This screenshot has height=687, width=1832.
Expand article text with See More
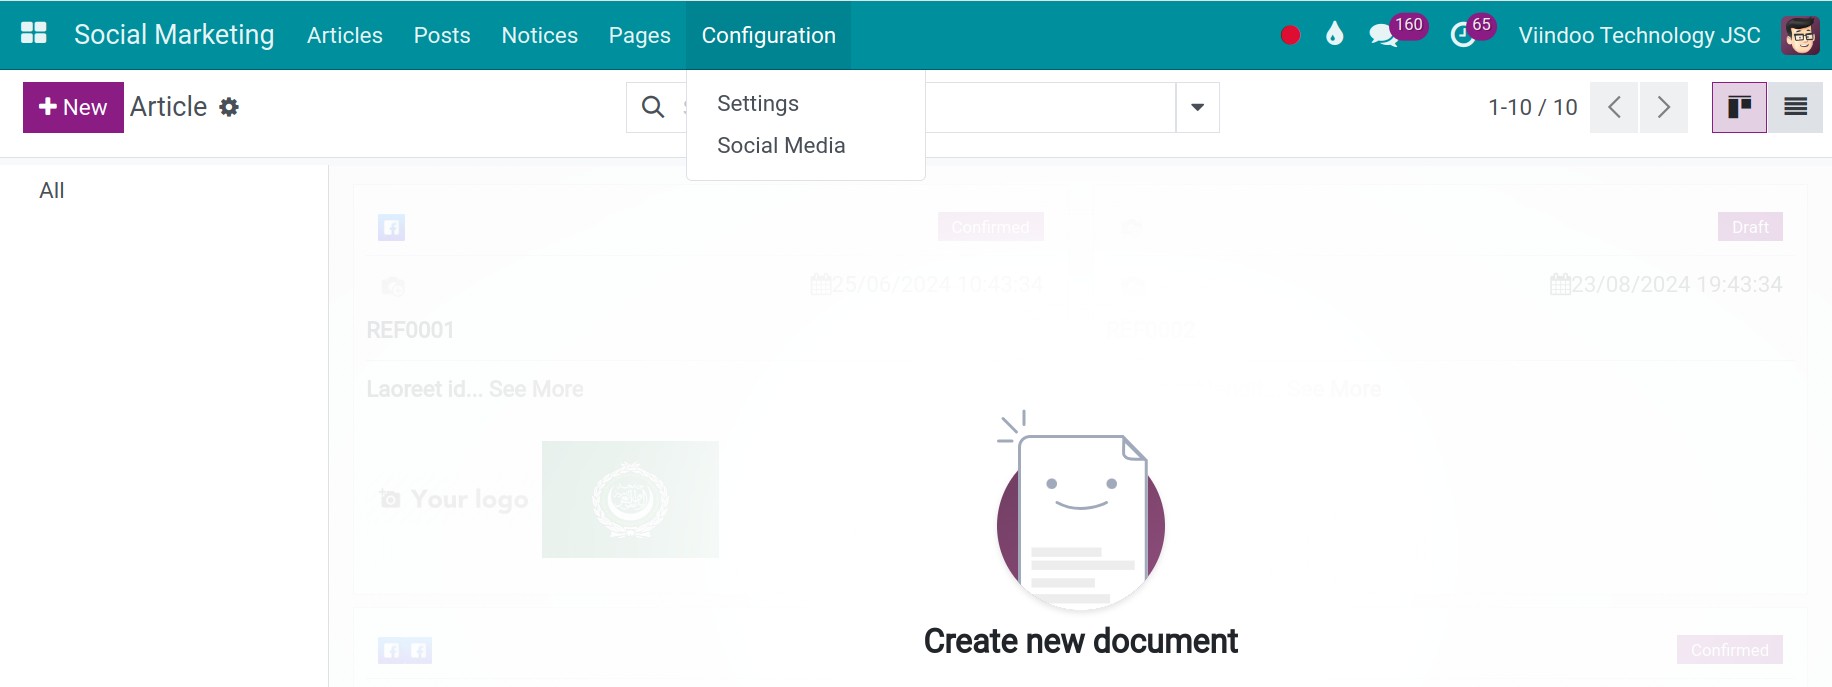(x=536, y=389)
